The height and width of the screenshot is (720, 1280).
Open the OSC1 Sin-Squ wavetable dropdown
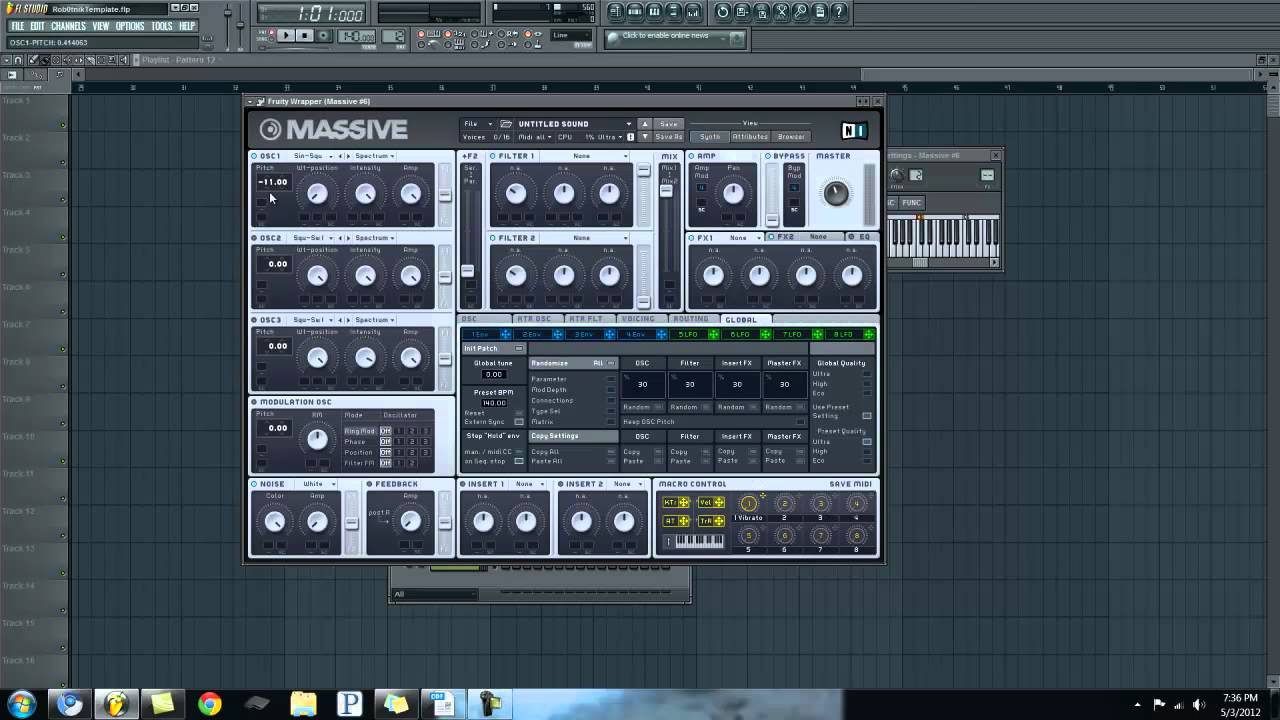312,156
